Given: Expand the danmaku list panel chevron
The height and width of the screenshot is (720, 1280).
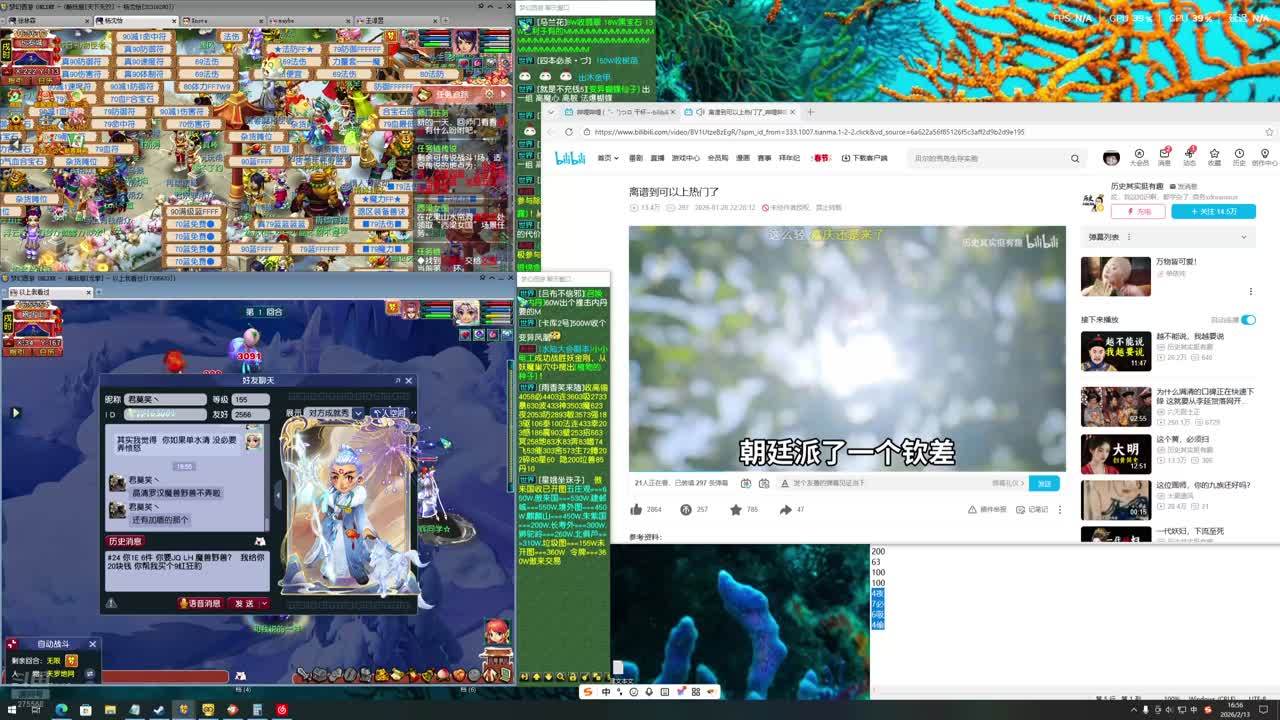Looking at the screenshot, I should pyautogui.click(x=1243, y=237).
